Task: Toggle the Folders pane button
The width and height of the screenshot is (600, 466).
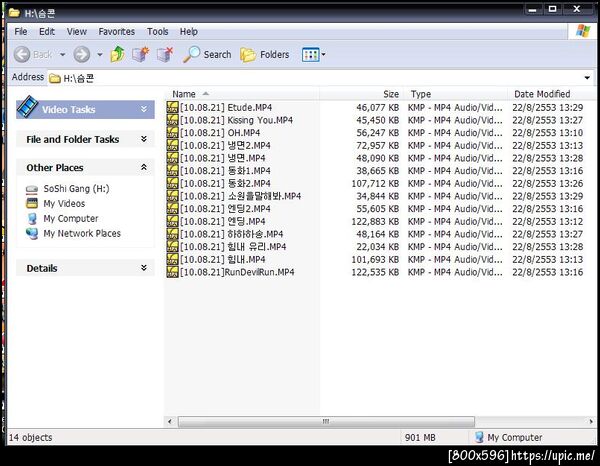Action: pyautogui.click(x=264, y=54)
